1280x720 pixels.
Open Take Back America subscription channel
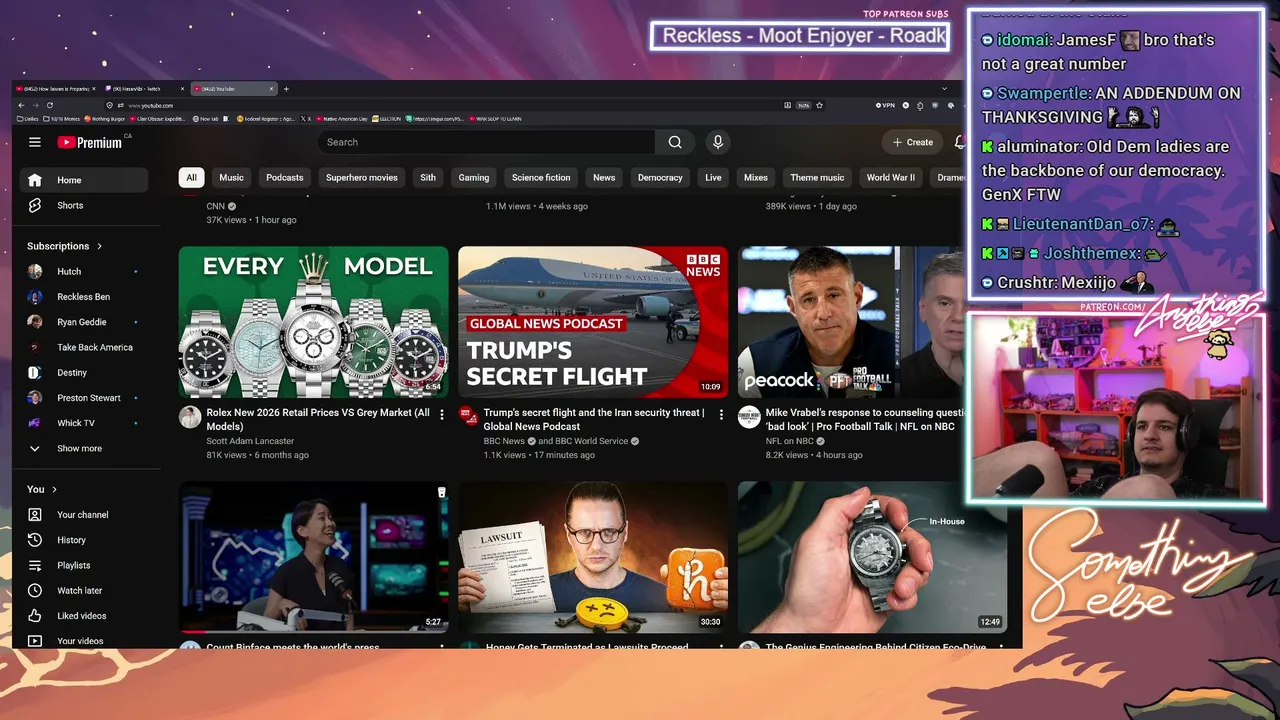tap(84, 347)
